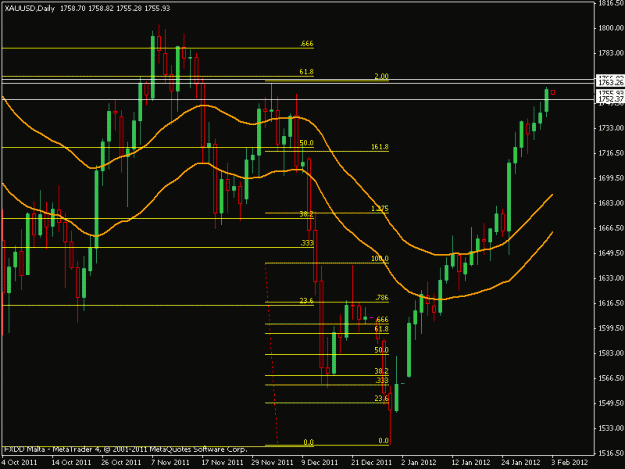Select the 100.0 Fibonacci level label
625x469 pixels.
click(x=380, y=259)
